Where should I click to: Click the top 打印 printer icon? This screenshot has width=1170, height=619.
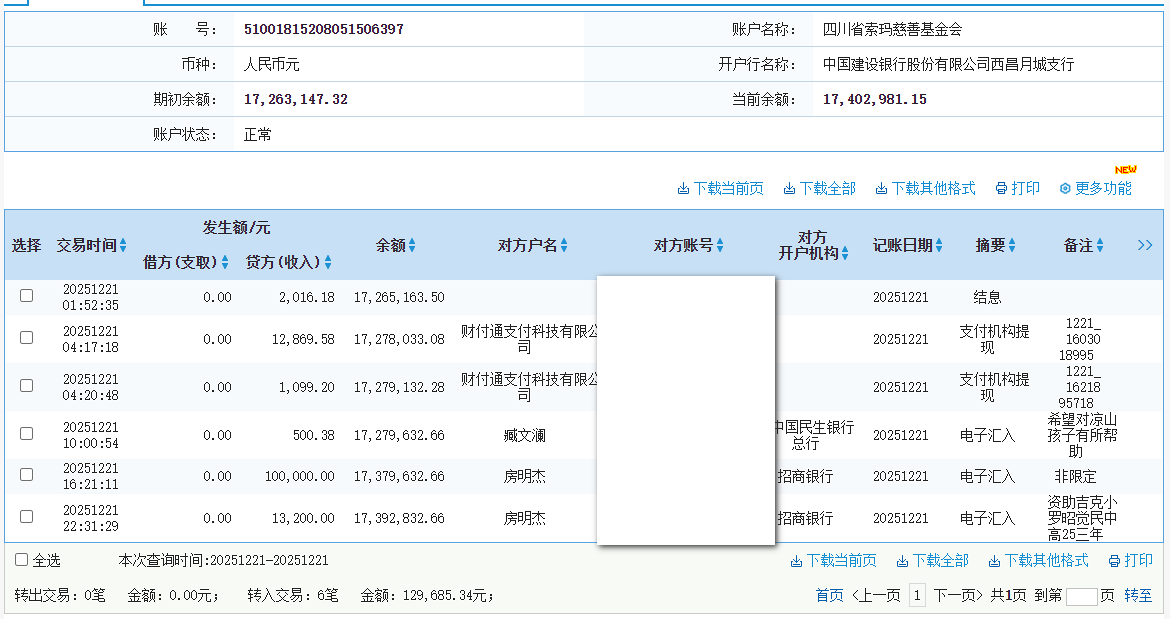1001,189
